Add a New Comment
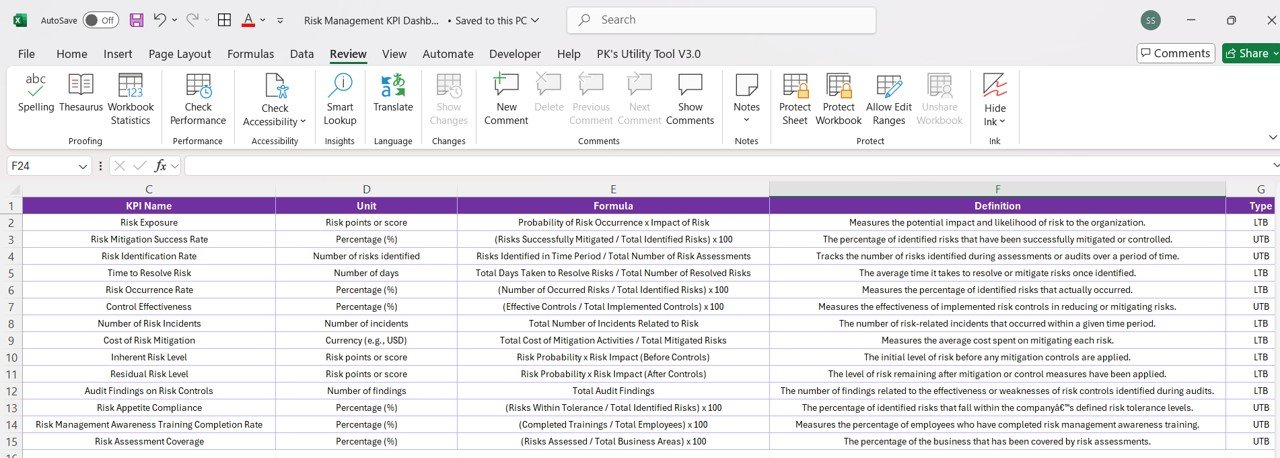1280x458 pixels. [x=506, y=97]
